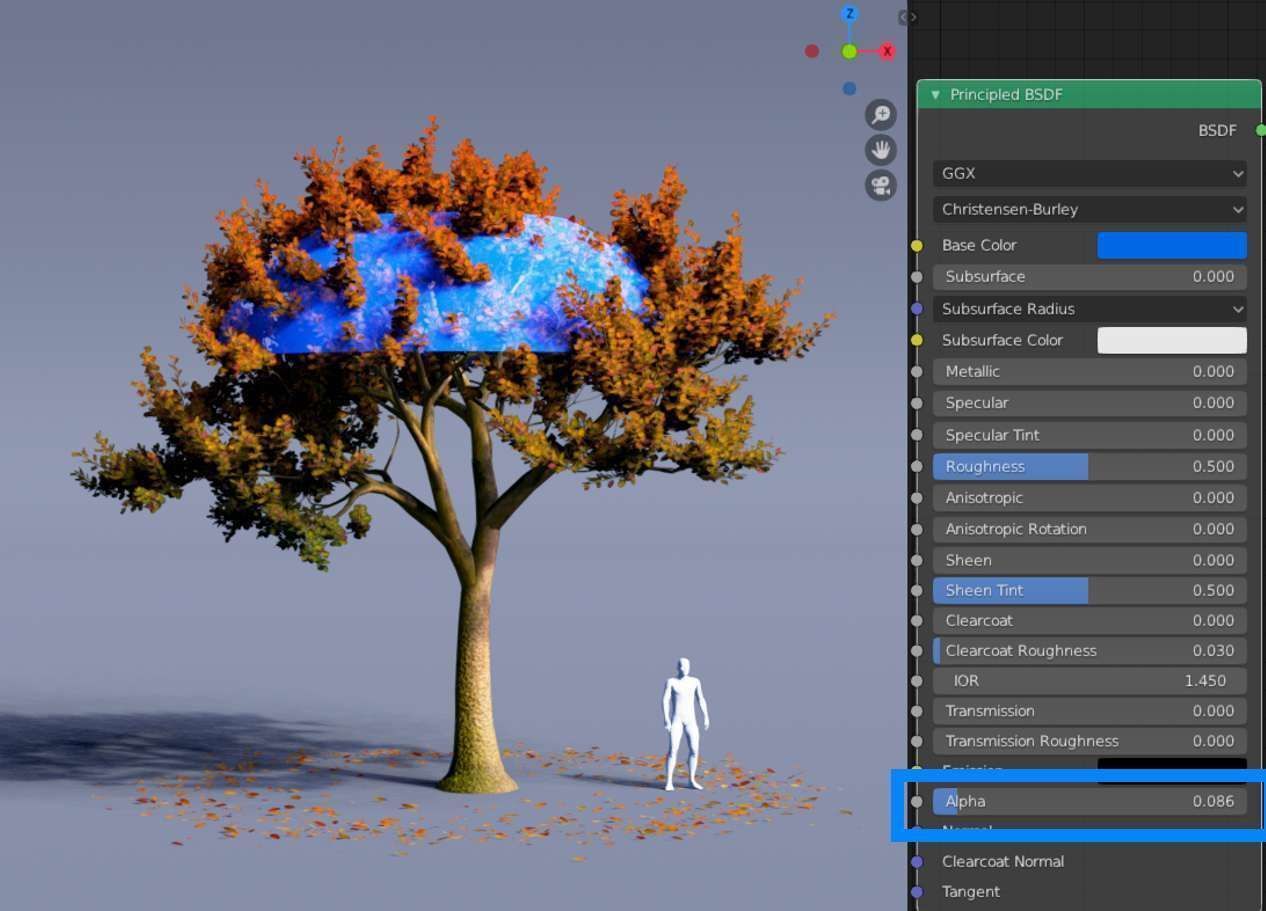1266x911 pixels.
Task: Open the GGX distribution dropdown
Action: [1090, 173]
